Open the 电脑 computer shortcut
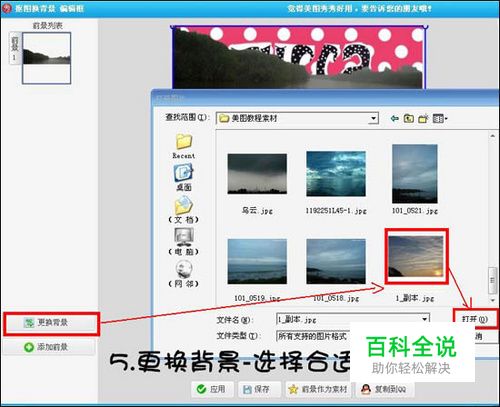 click(x=184, y=241)
